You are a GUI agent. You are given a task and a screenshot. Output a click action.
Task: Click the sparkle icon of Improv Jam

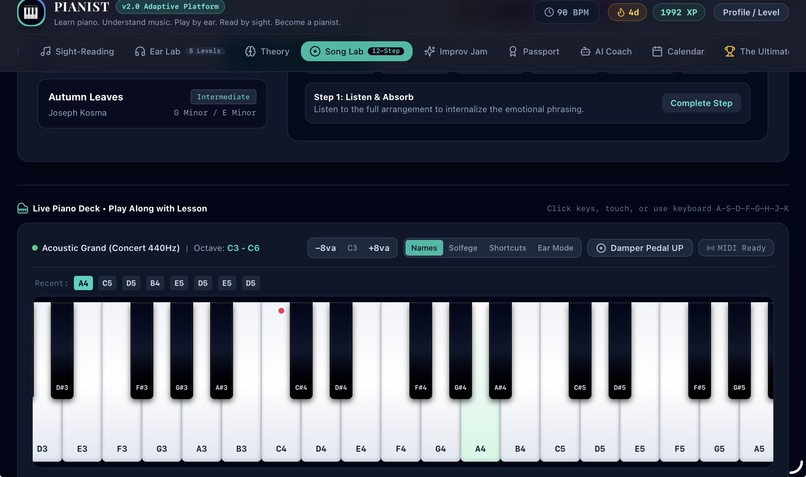pyautogui.click(x=429, y=51)
